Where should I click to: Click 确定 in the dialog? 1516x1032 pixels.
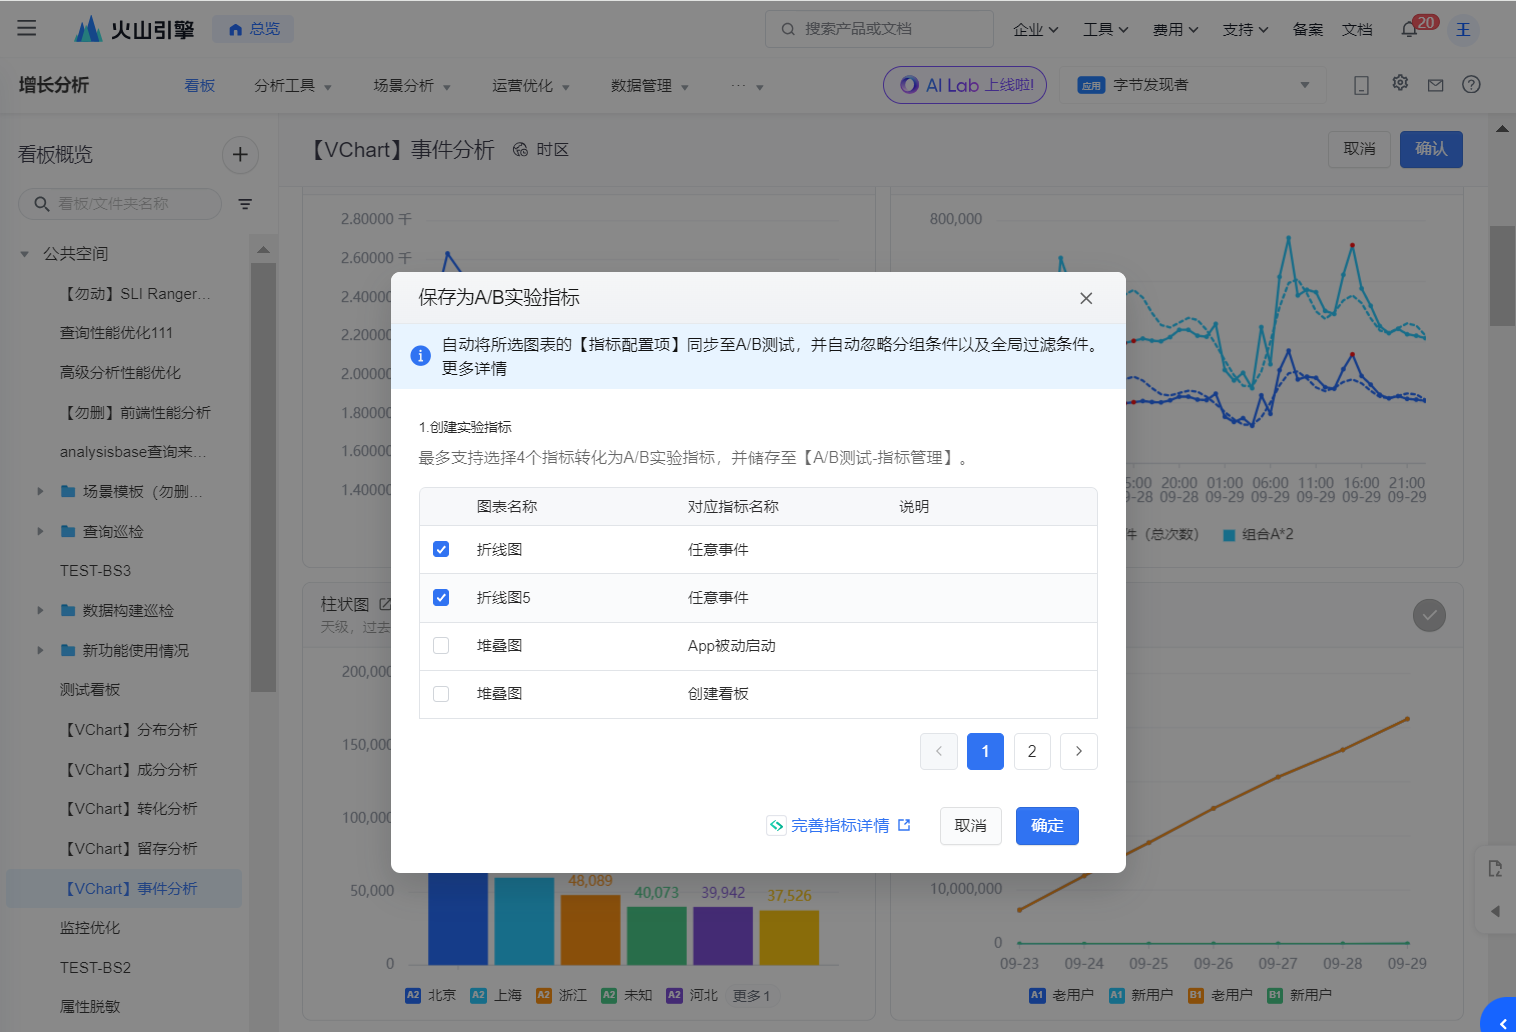click(1047, 826)
